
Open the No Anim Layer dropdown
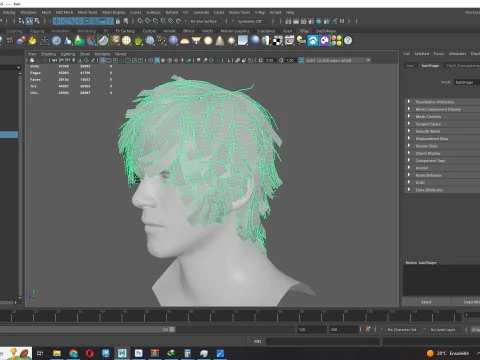(x=444, y=329)
